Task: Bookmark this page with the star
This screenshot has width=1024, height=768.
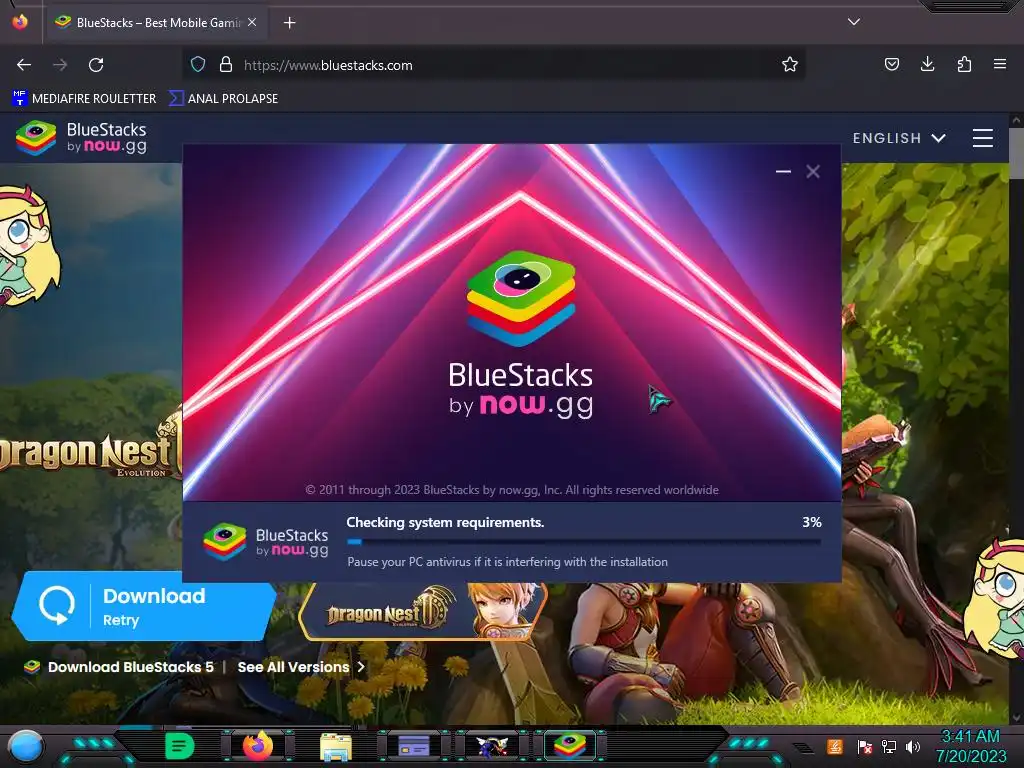Action: [x=790, y=65]
